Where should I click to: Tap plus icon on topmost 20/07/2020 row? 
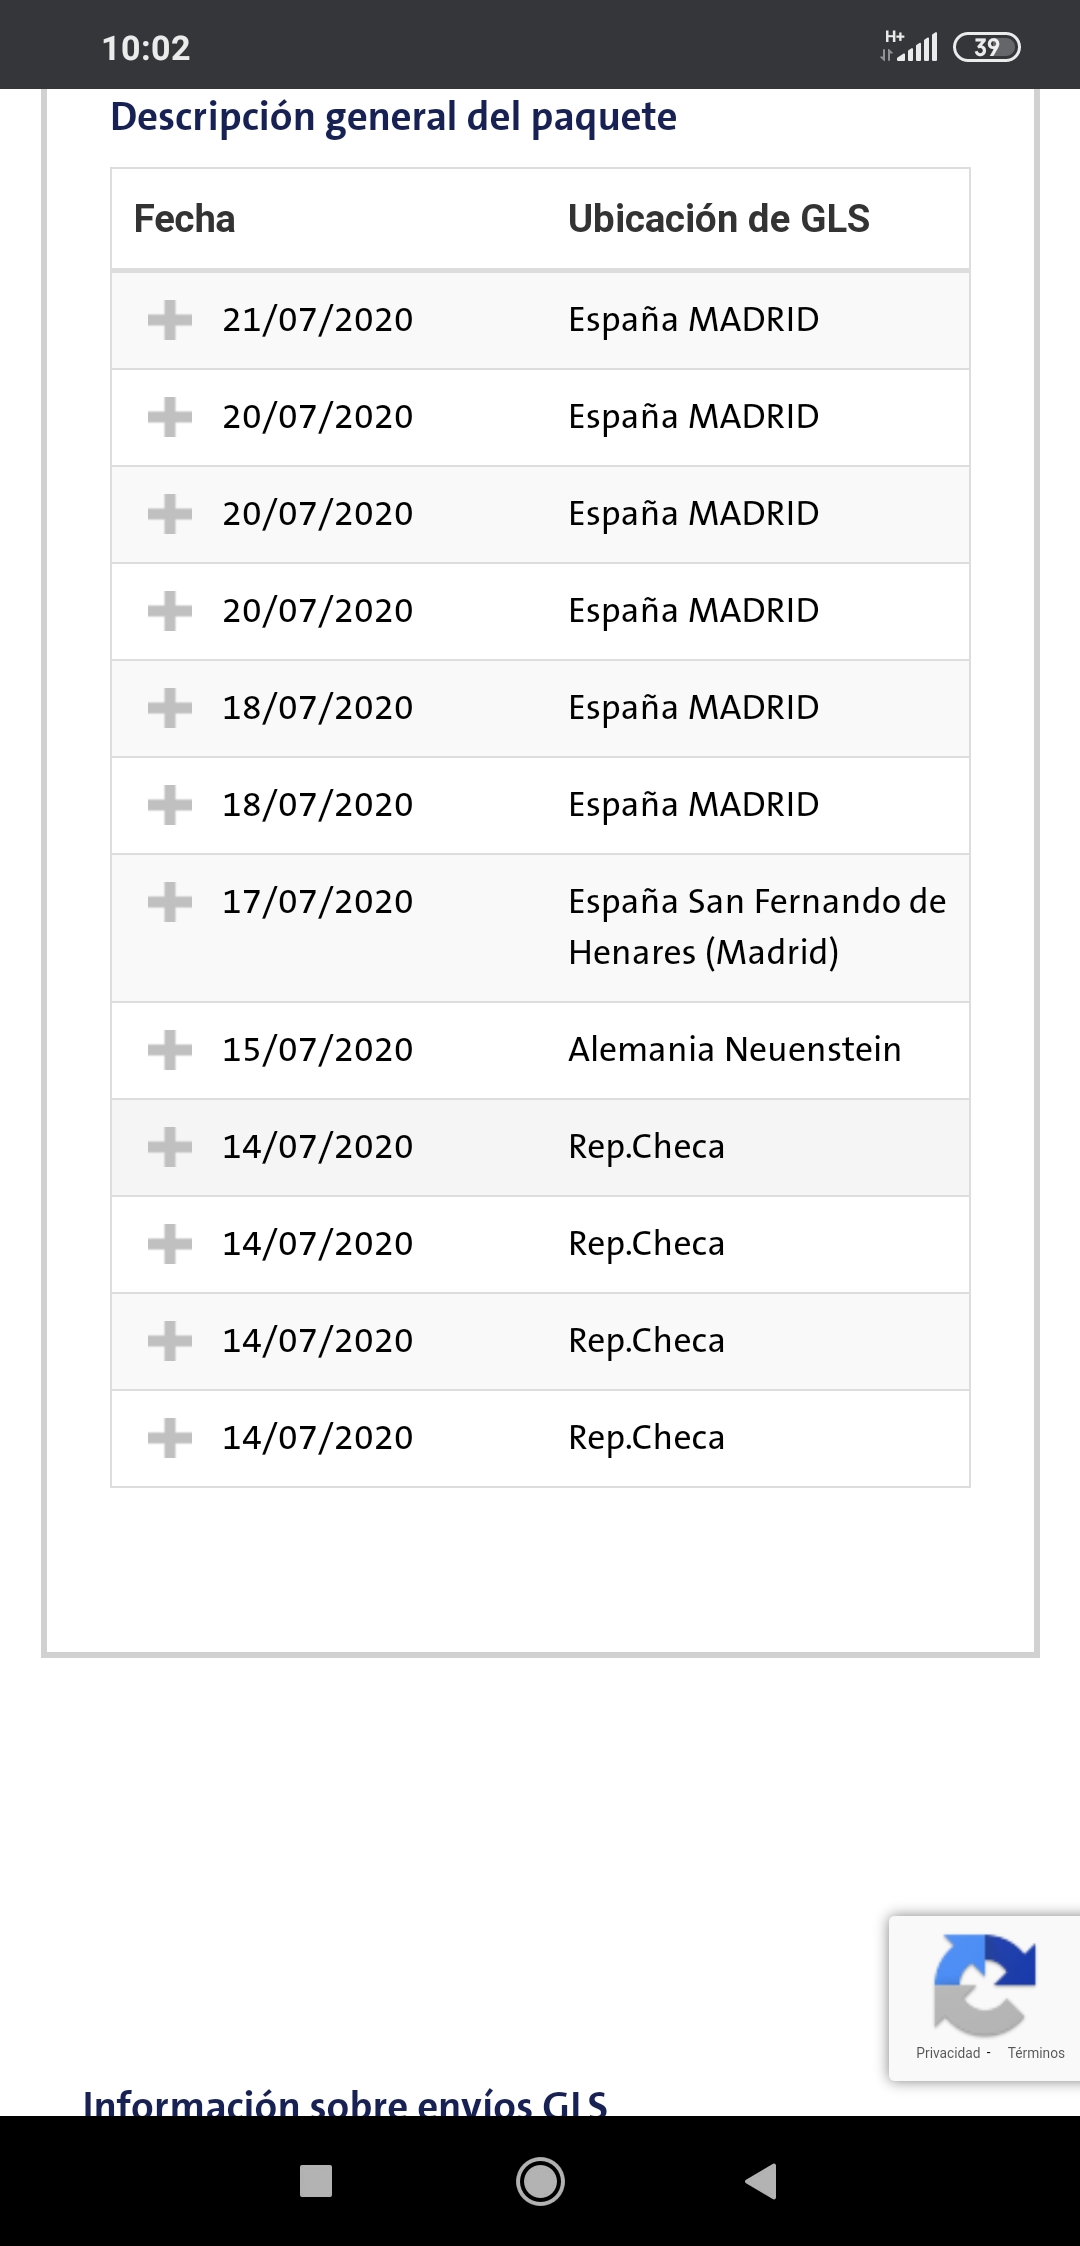(x=170, y=417)
